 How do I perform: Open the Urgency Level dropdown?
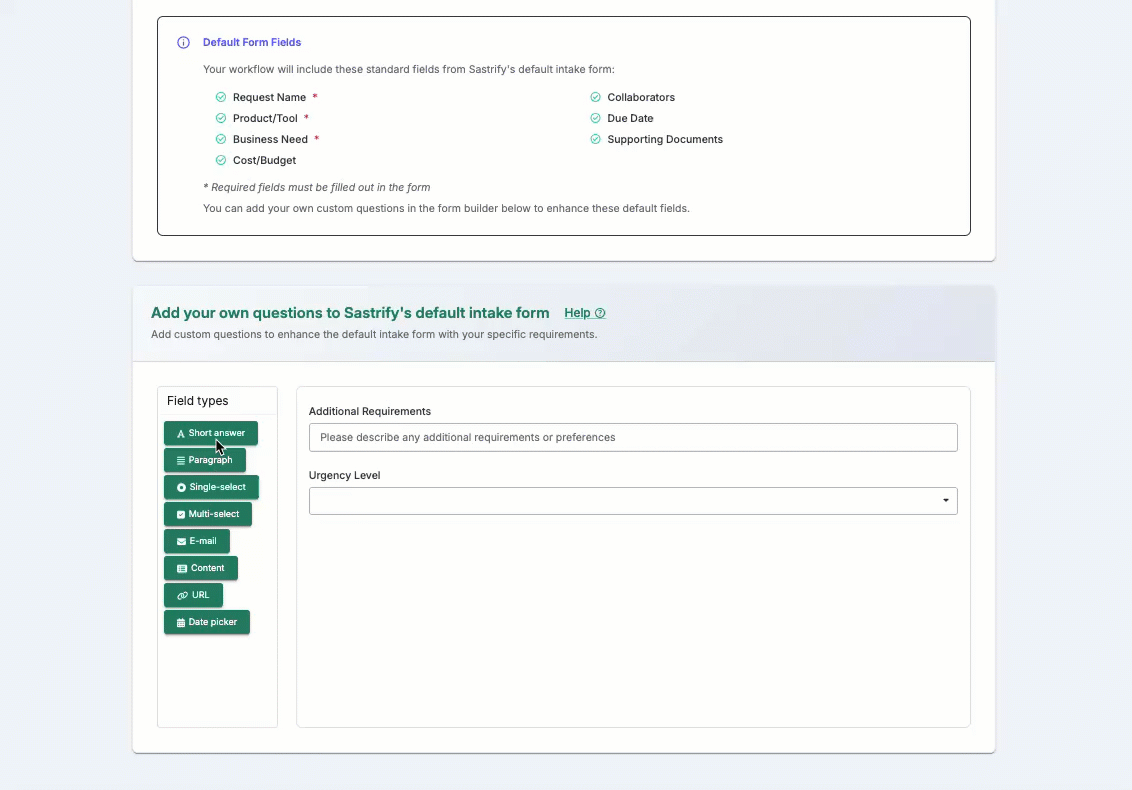633,500
